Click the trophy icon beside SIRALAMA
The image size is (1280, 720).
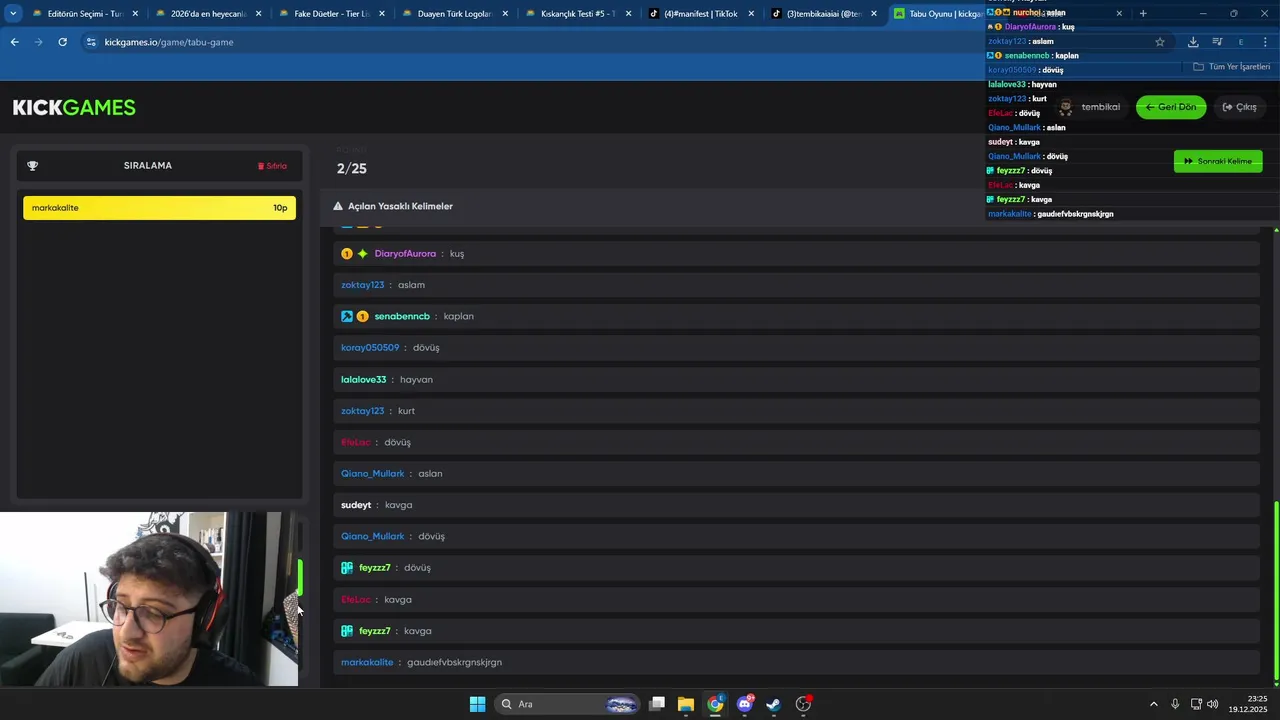[33, 166]
